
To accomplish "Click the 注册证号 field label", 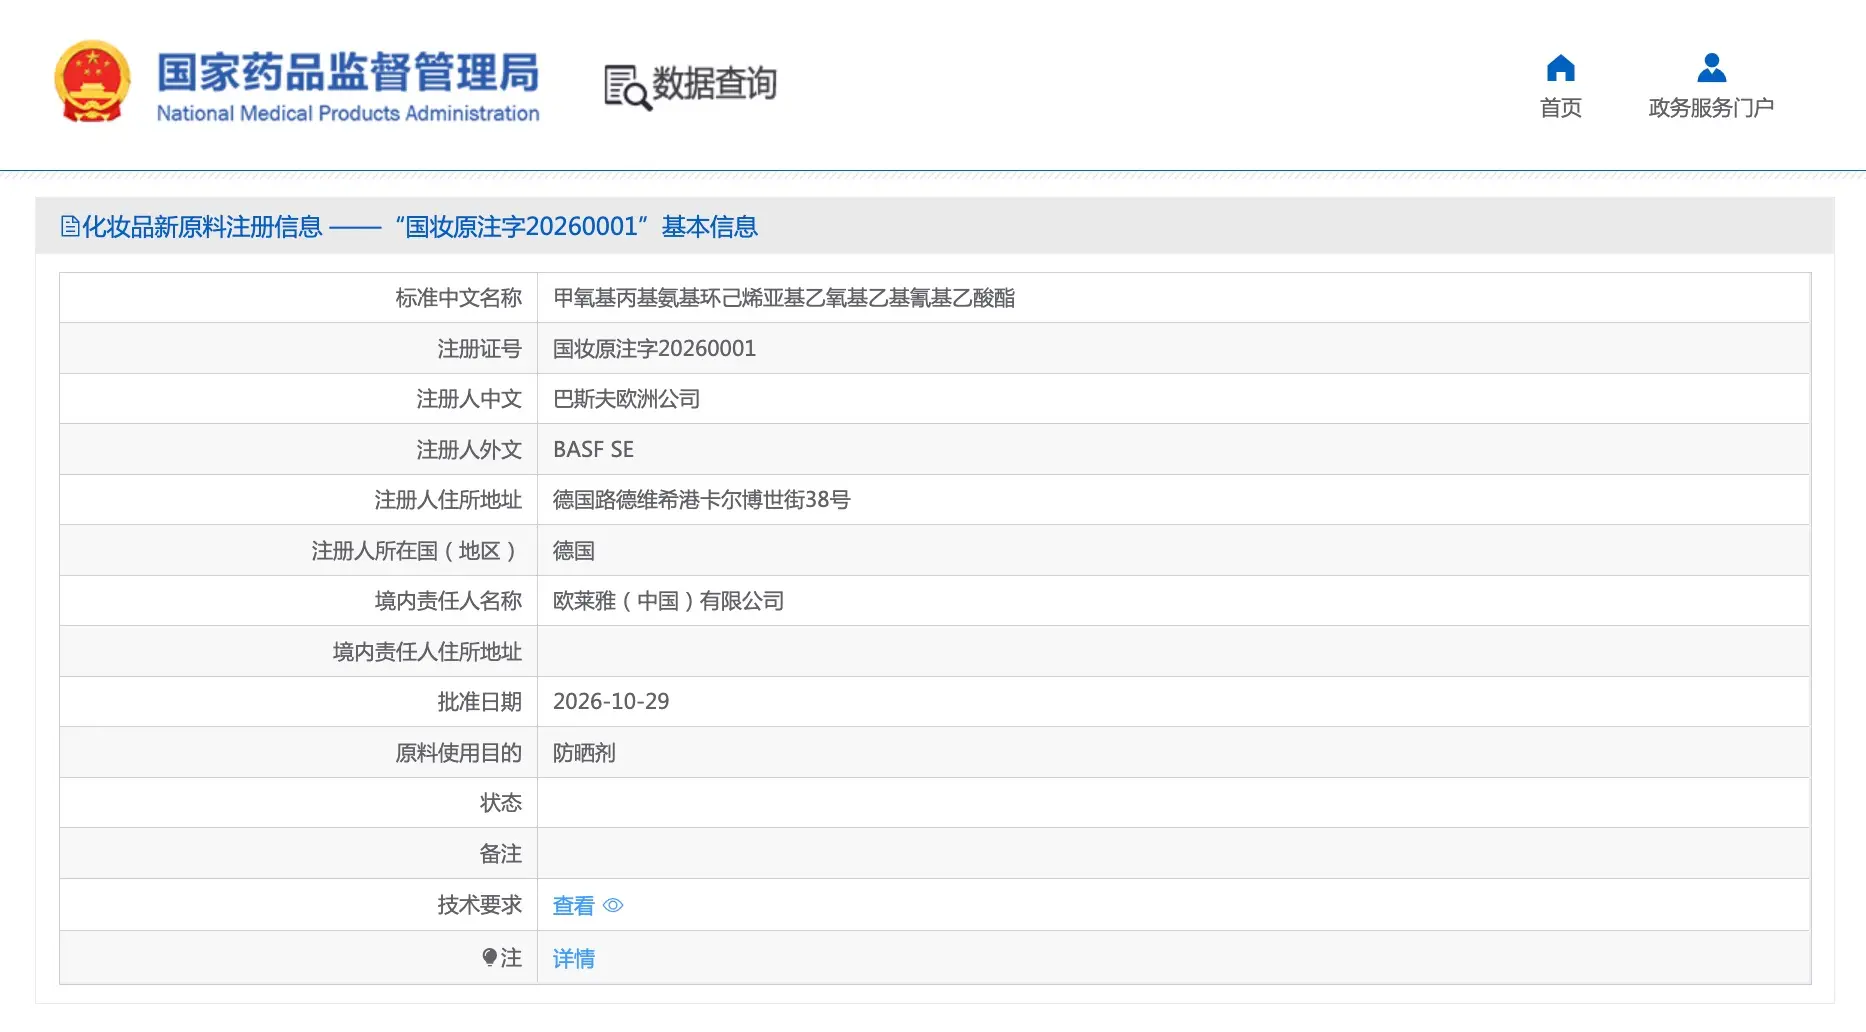I will coord(479,349).
